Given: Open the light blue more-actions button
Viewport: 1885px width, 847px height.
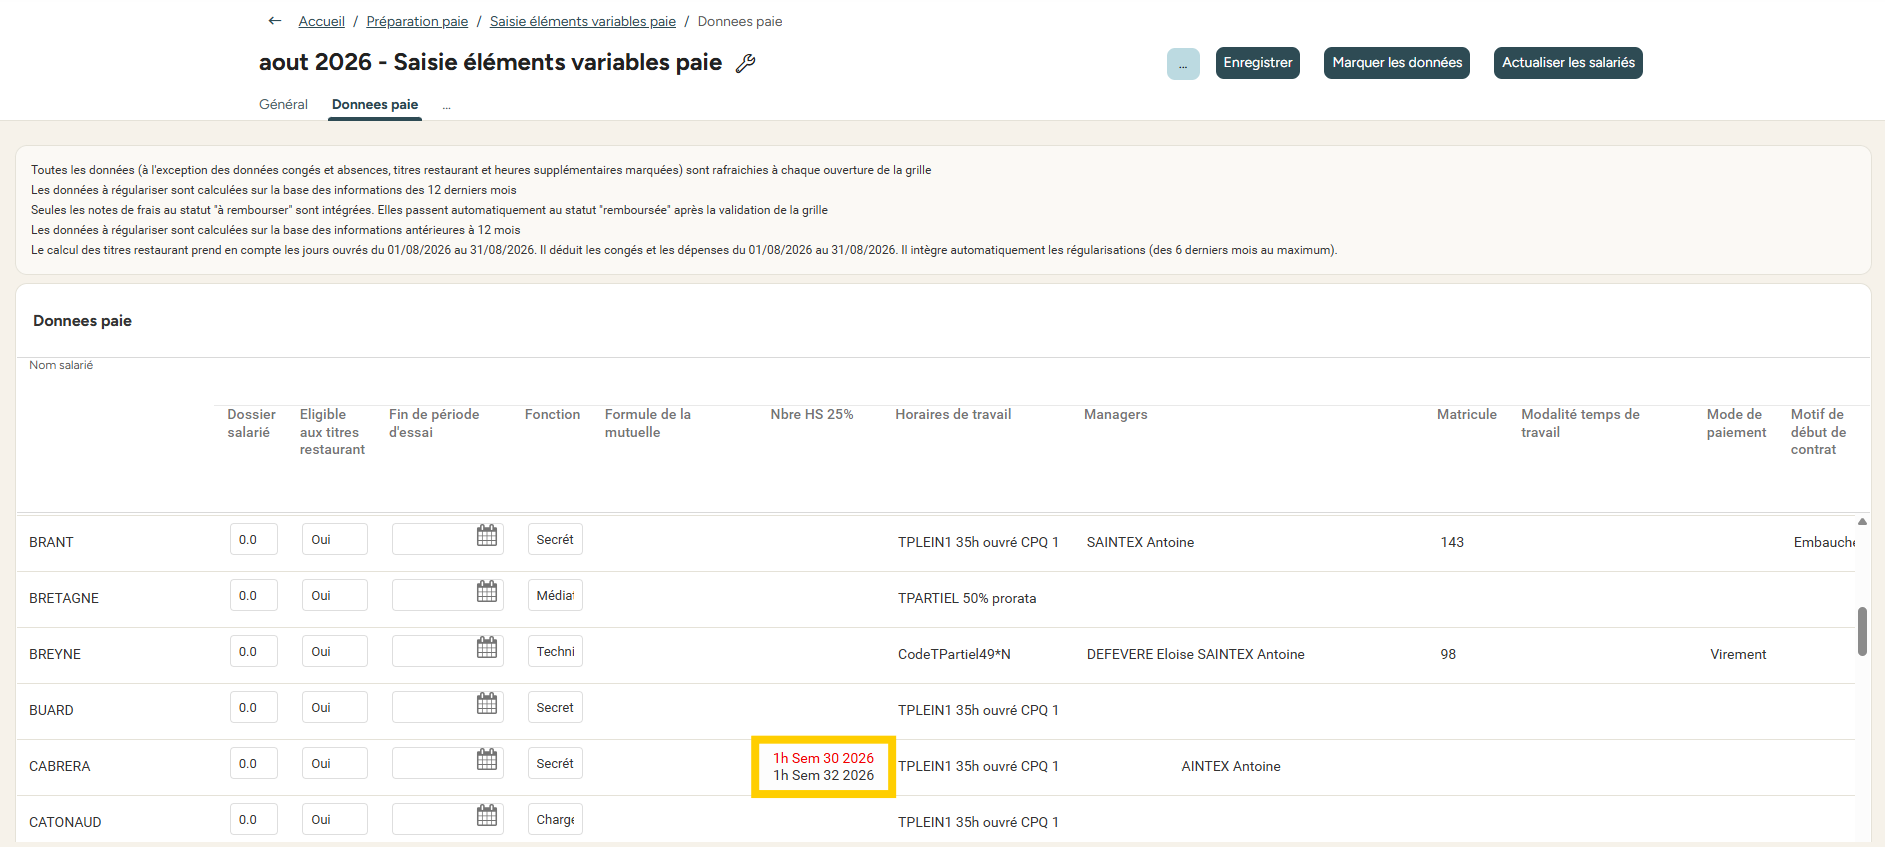Looking at the screenshot, I should 1183,64.
